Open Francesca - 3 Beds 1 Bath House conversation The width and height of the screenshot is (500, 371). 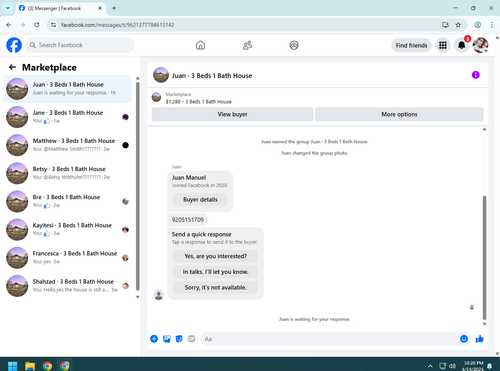(68, 258)
